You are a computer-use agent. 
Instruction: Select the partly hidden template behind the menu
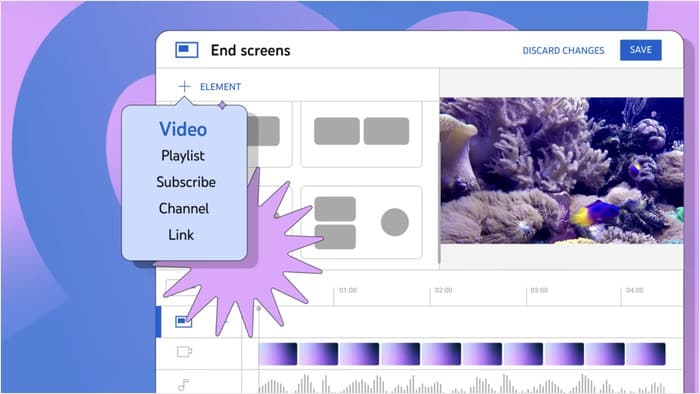(269, 134)
